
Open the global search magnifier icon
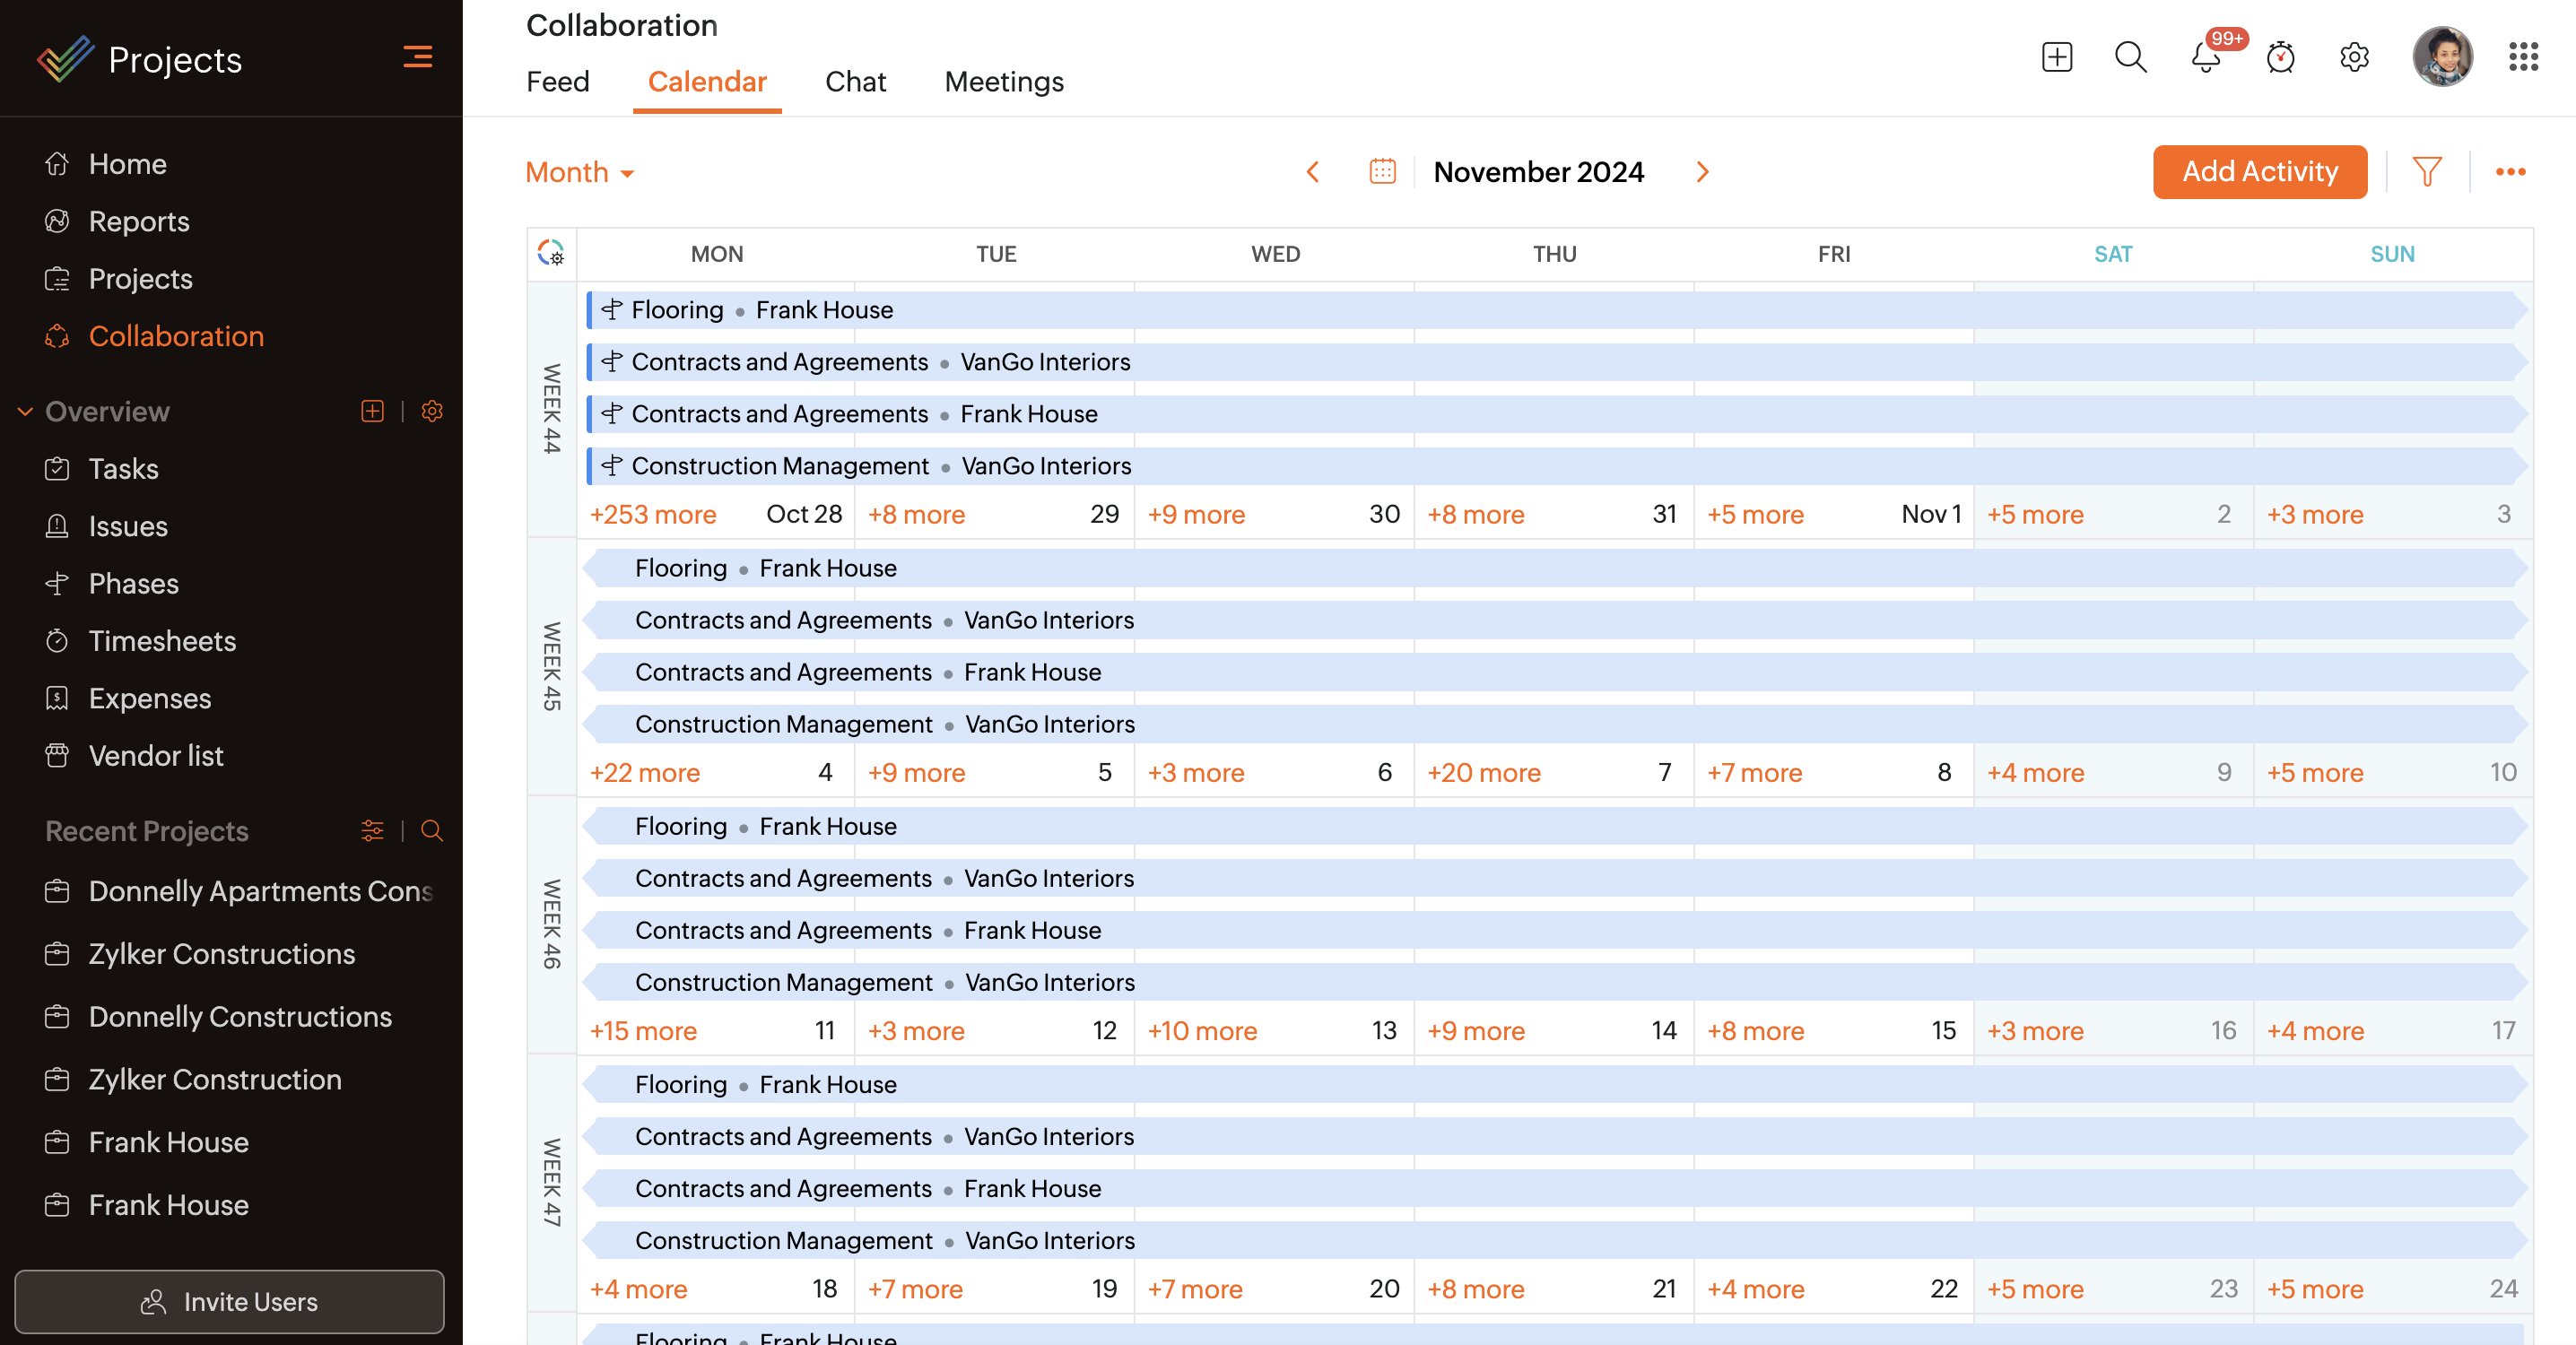[2130, 57]
